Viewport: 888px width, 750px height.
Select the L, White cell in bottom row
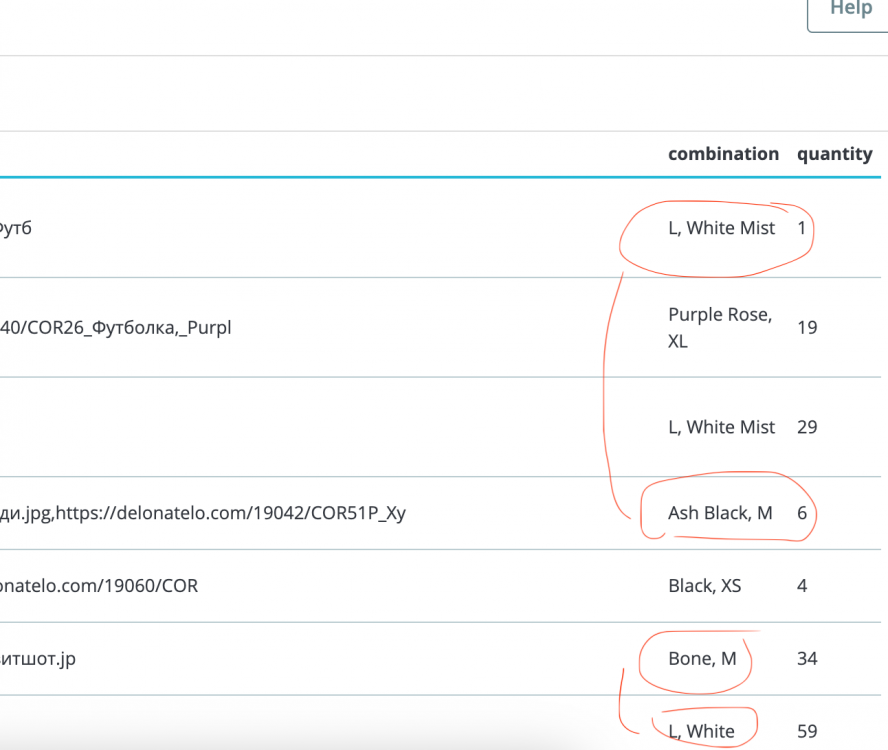coord(701,731)
